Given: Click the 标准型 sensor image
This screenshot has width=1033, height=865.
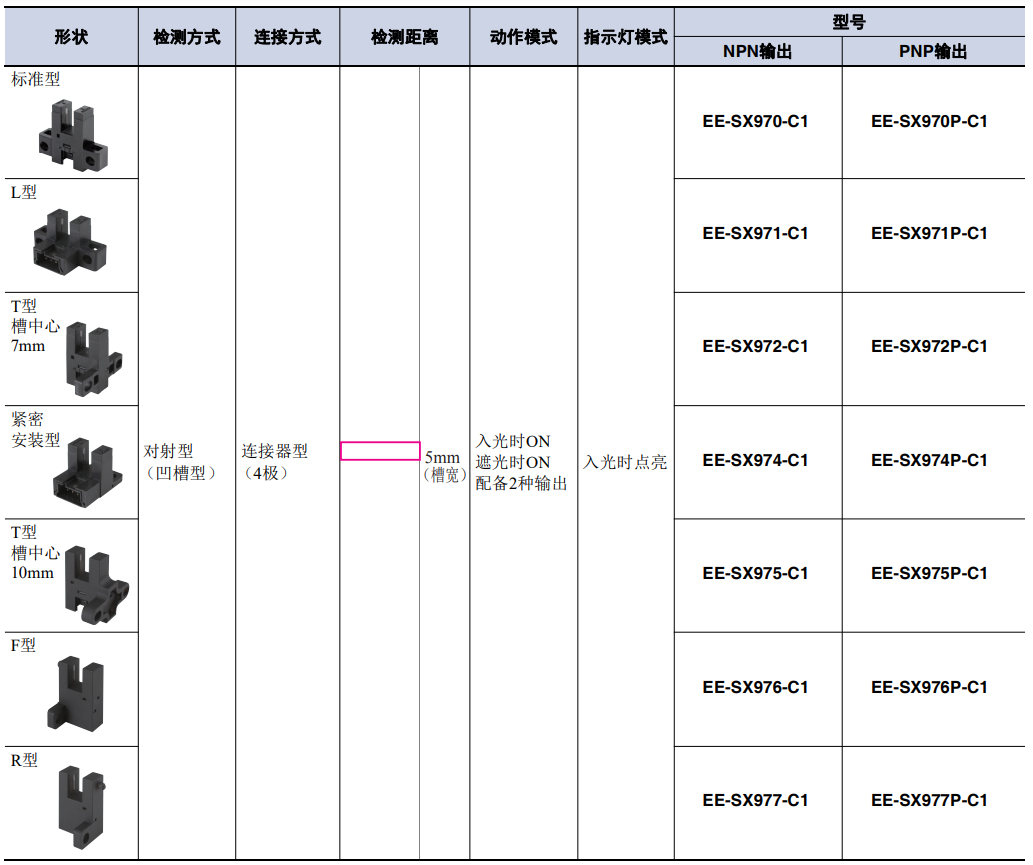Looking at the screenshot, I should pyautogui.click(x=72, y=135).
